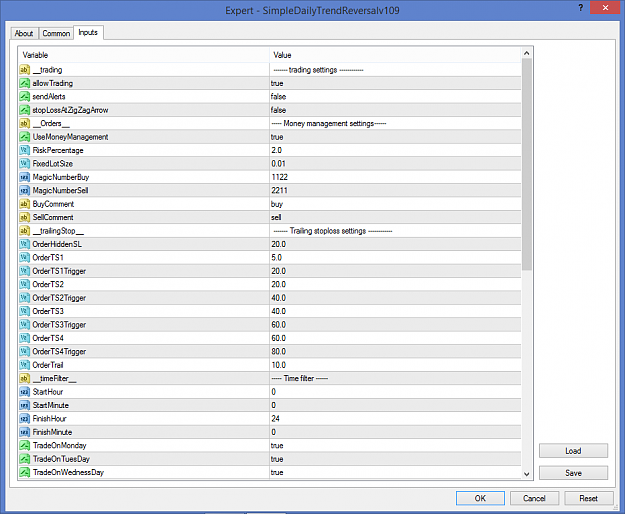This screenshot has width=625, height=514.
Task: Click the scrollbar up arrow
Action: [527, 53]
